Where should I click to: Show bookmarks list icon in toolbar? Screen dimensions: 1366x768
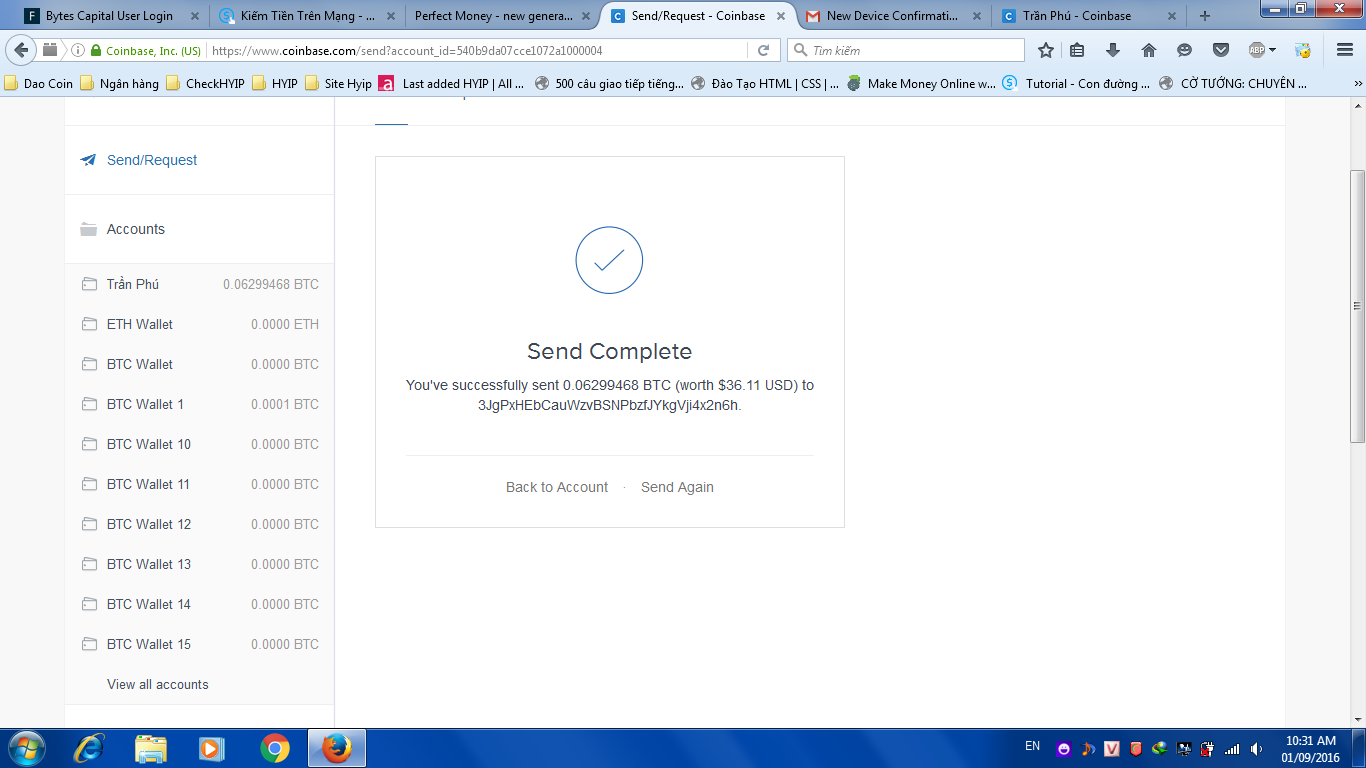point(1077,50)
